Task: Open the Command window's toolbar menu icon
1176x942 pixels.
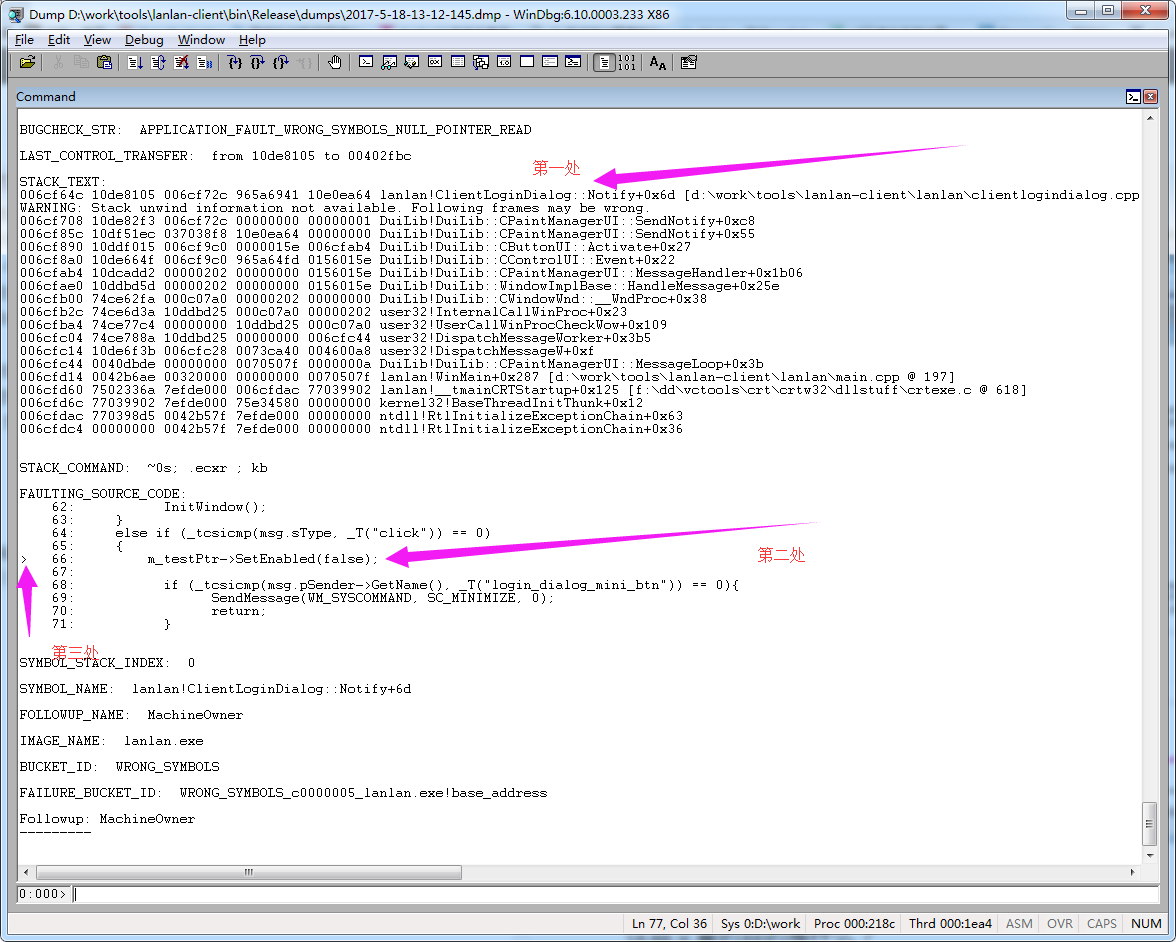Action: (1133, 97)
